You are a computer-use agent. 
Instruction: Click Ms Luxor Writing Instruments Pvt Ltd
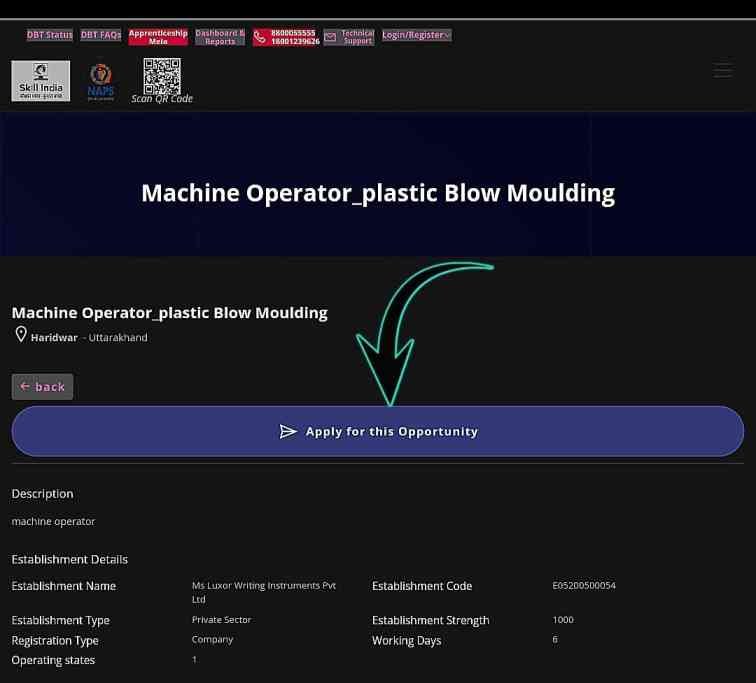264,592
